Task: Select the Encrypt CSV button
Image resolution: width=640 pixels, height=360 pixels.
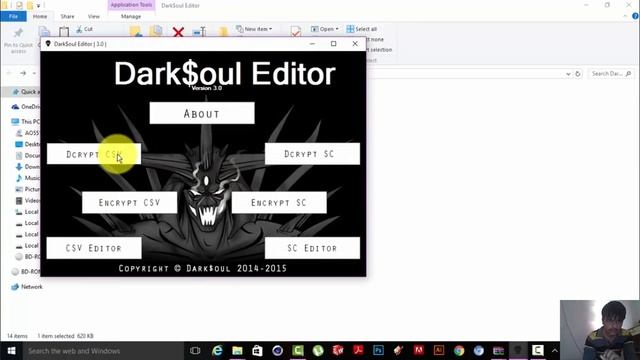Action: (x=129, y=202)
